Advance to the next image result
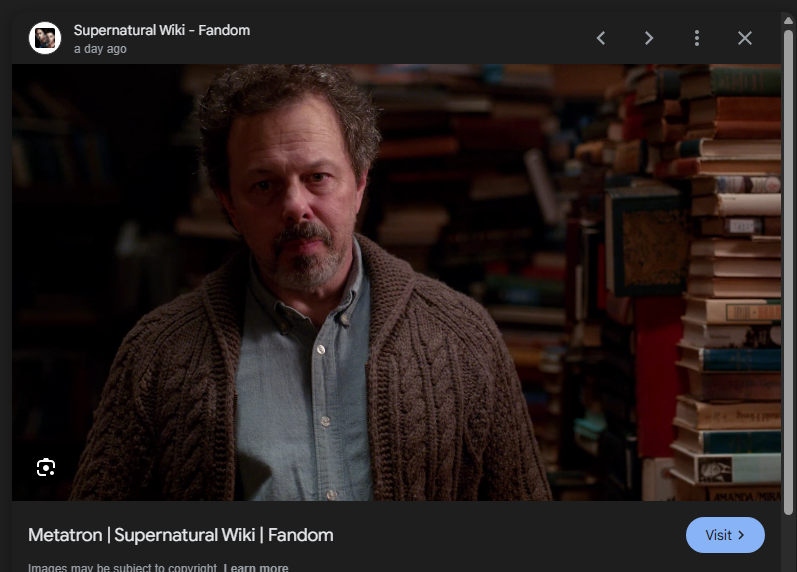The height and width of the screenshot is (572, 797). click(x=649, y=38)
